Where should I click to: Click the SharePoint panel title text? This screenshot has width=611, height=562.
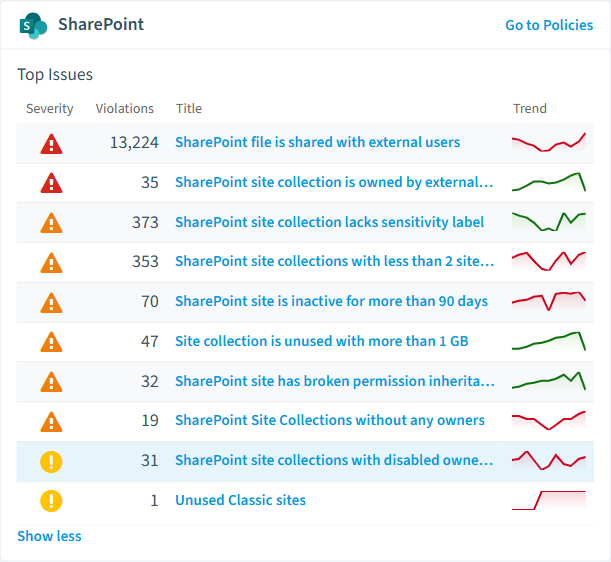pyautogui.click(x=101, y=25)
